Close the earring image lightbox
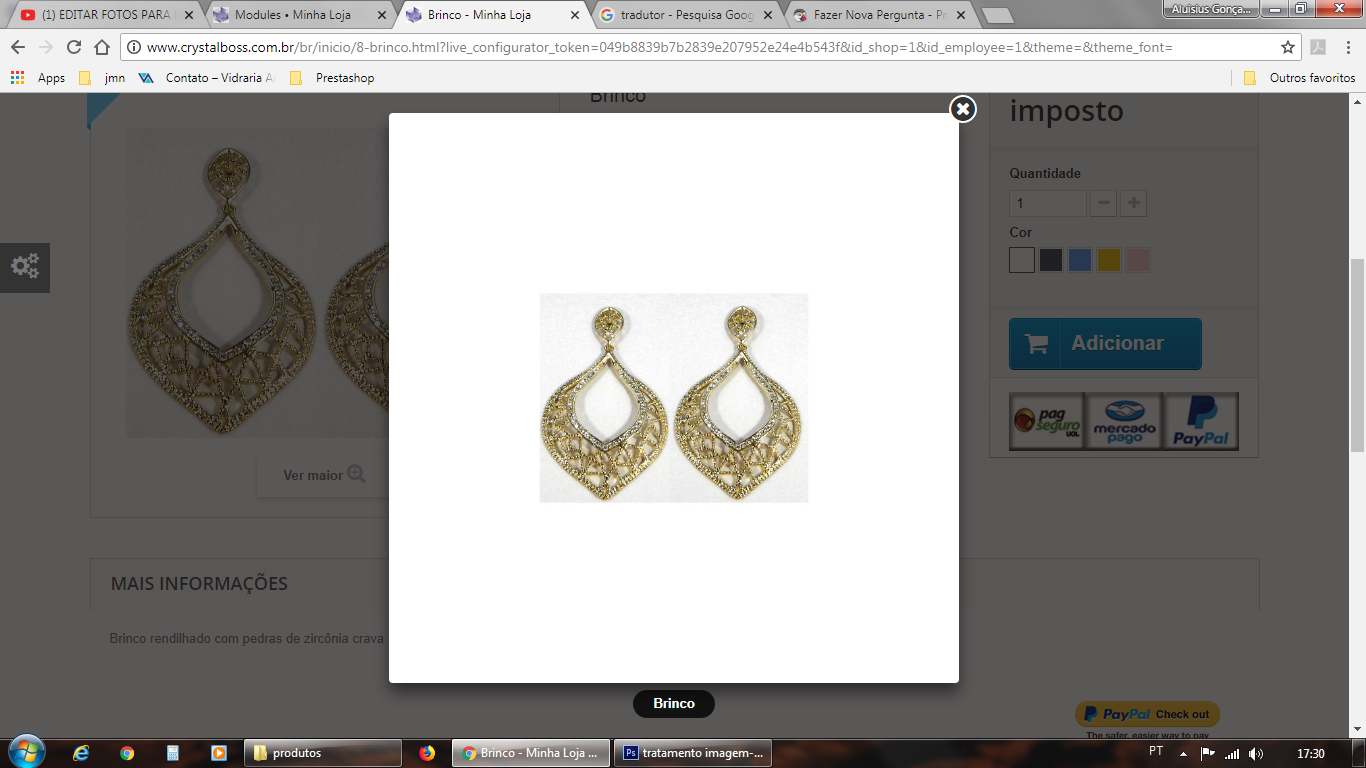This screenshot has width=1366, height=768. 962,109
